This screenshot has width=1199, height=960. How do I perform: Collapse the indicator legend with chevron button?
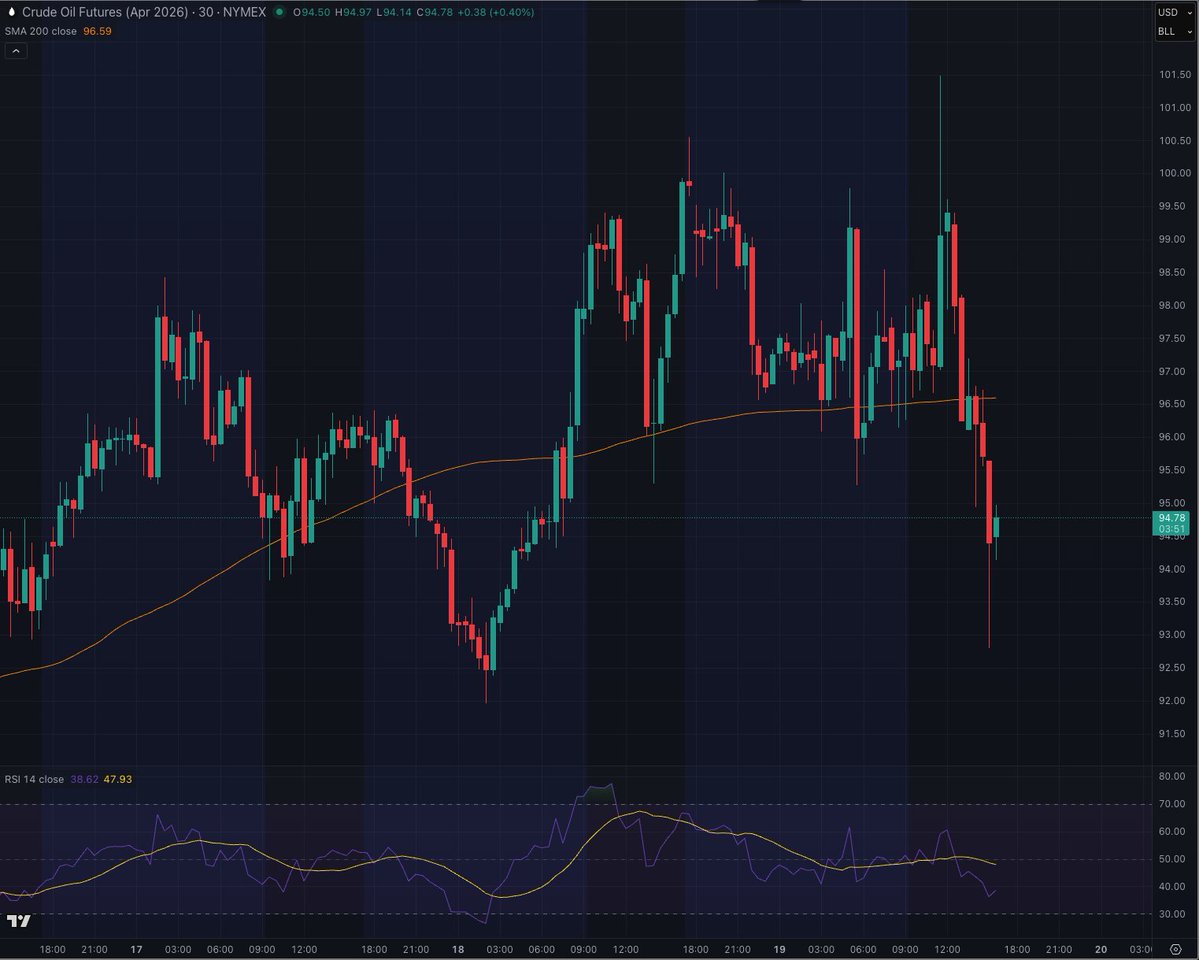(x=16, y=51)
